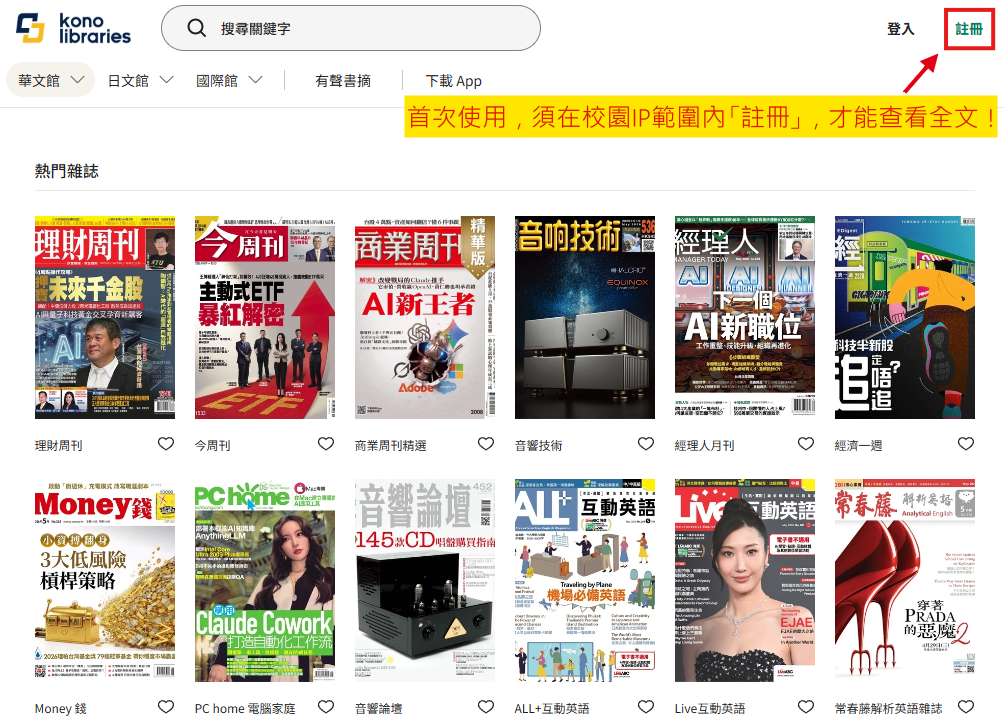Open the 經濟一週 magazine cover

coord(905,318)
